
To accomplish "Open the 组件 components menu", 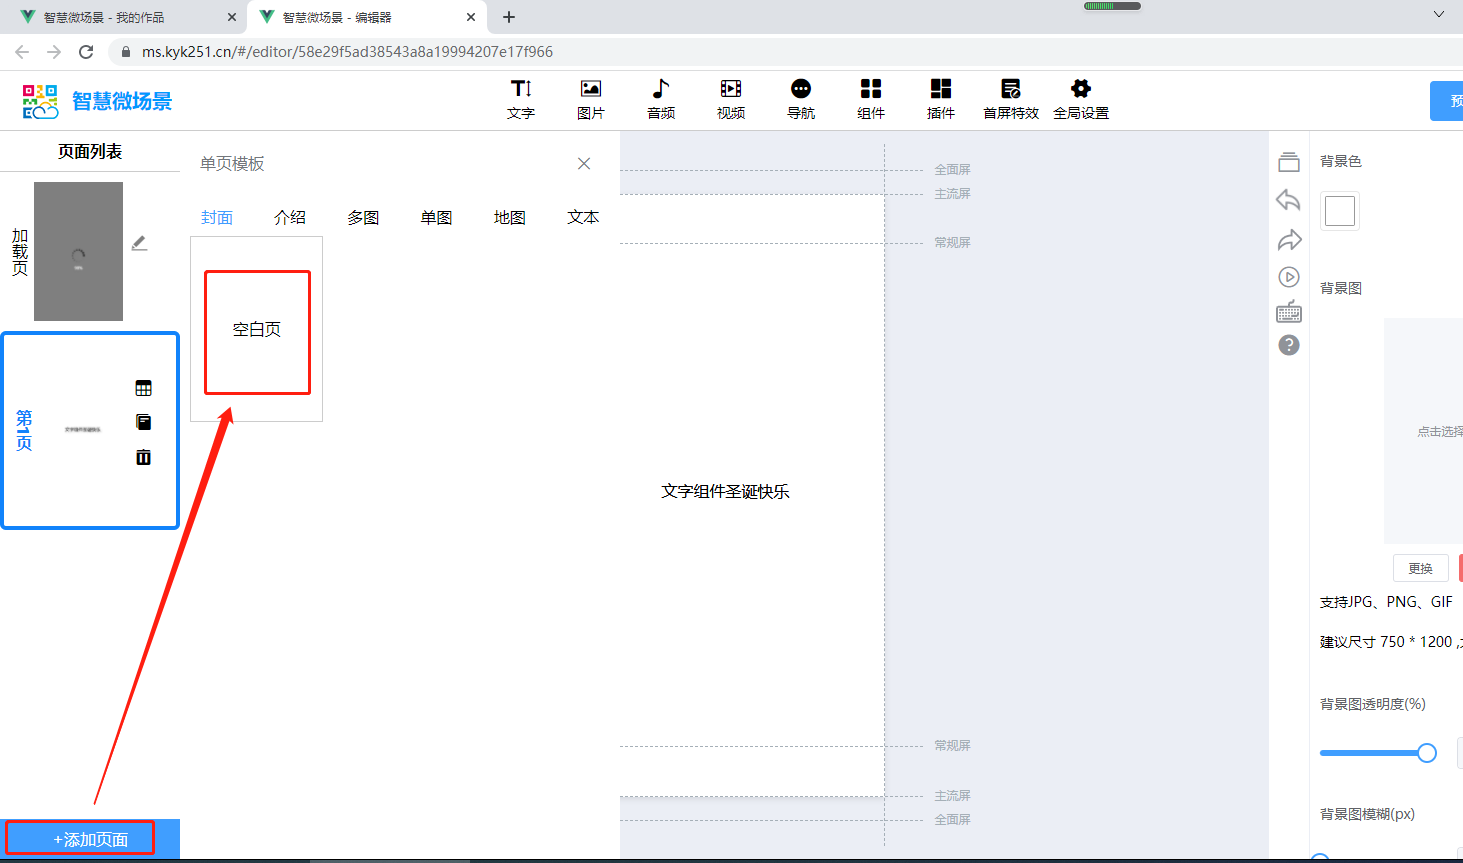I will coord(871,99).
